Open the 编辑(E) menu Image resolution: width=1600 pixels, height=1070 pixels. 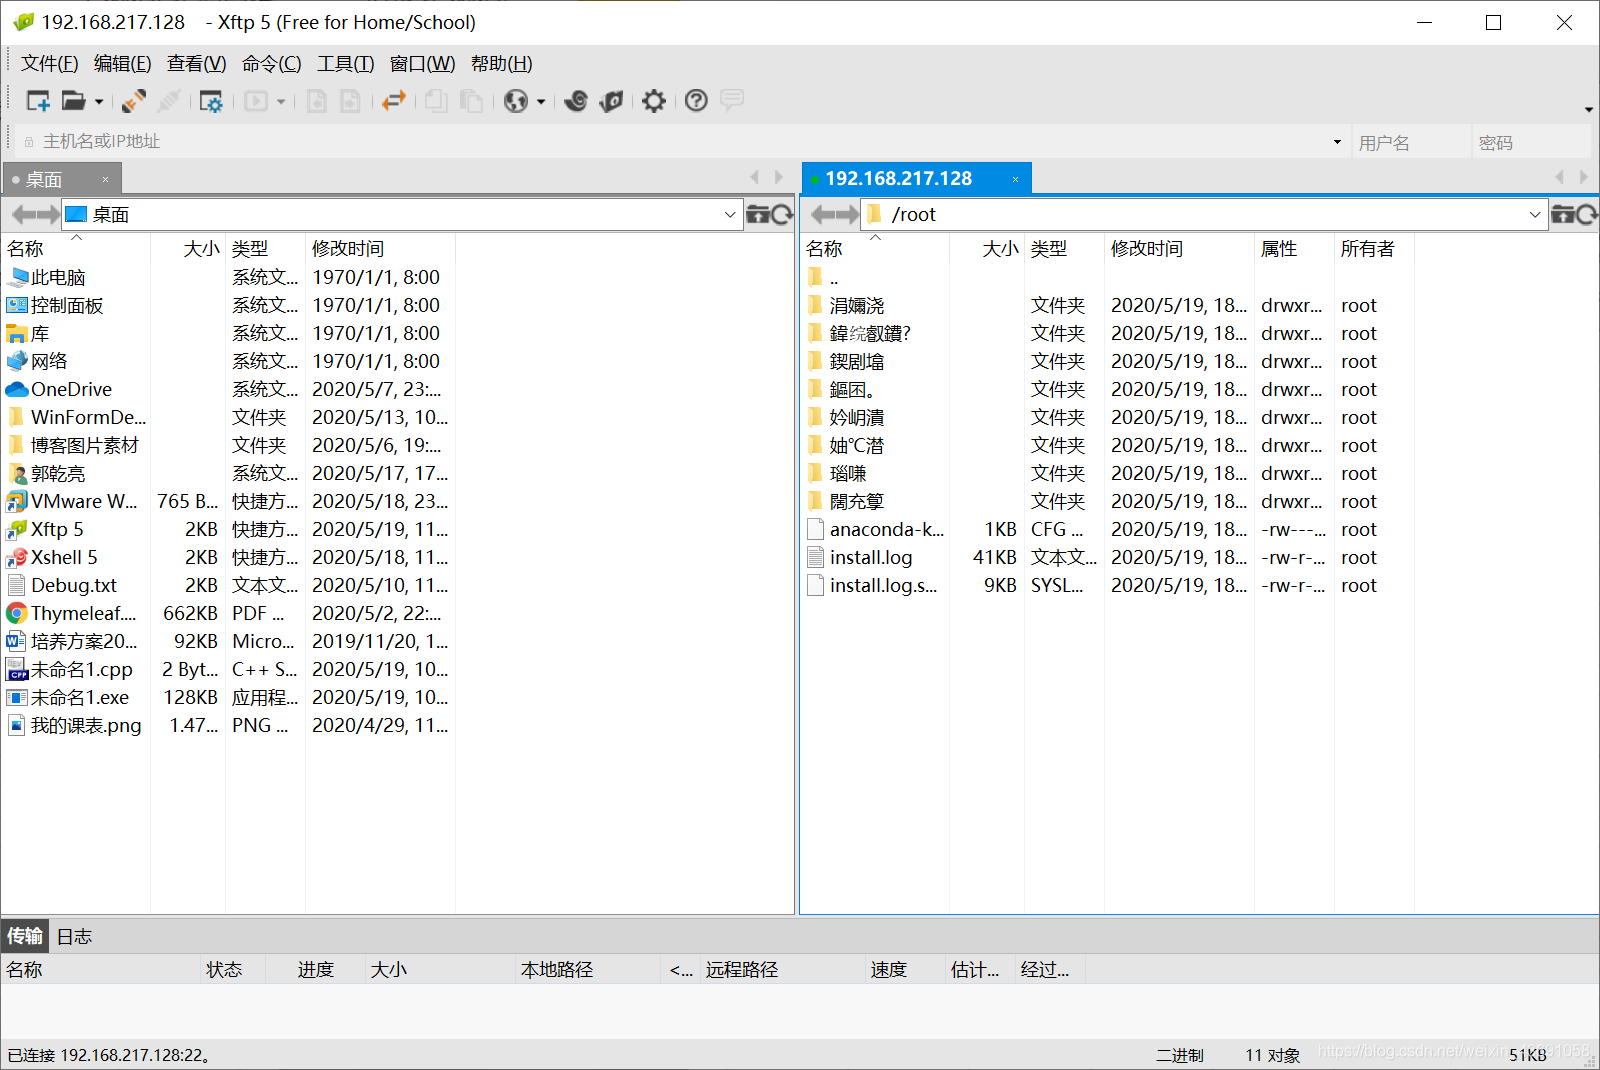123,64
